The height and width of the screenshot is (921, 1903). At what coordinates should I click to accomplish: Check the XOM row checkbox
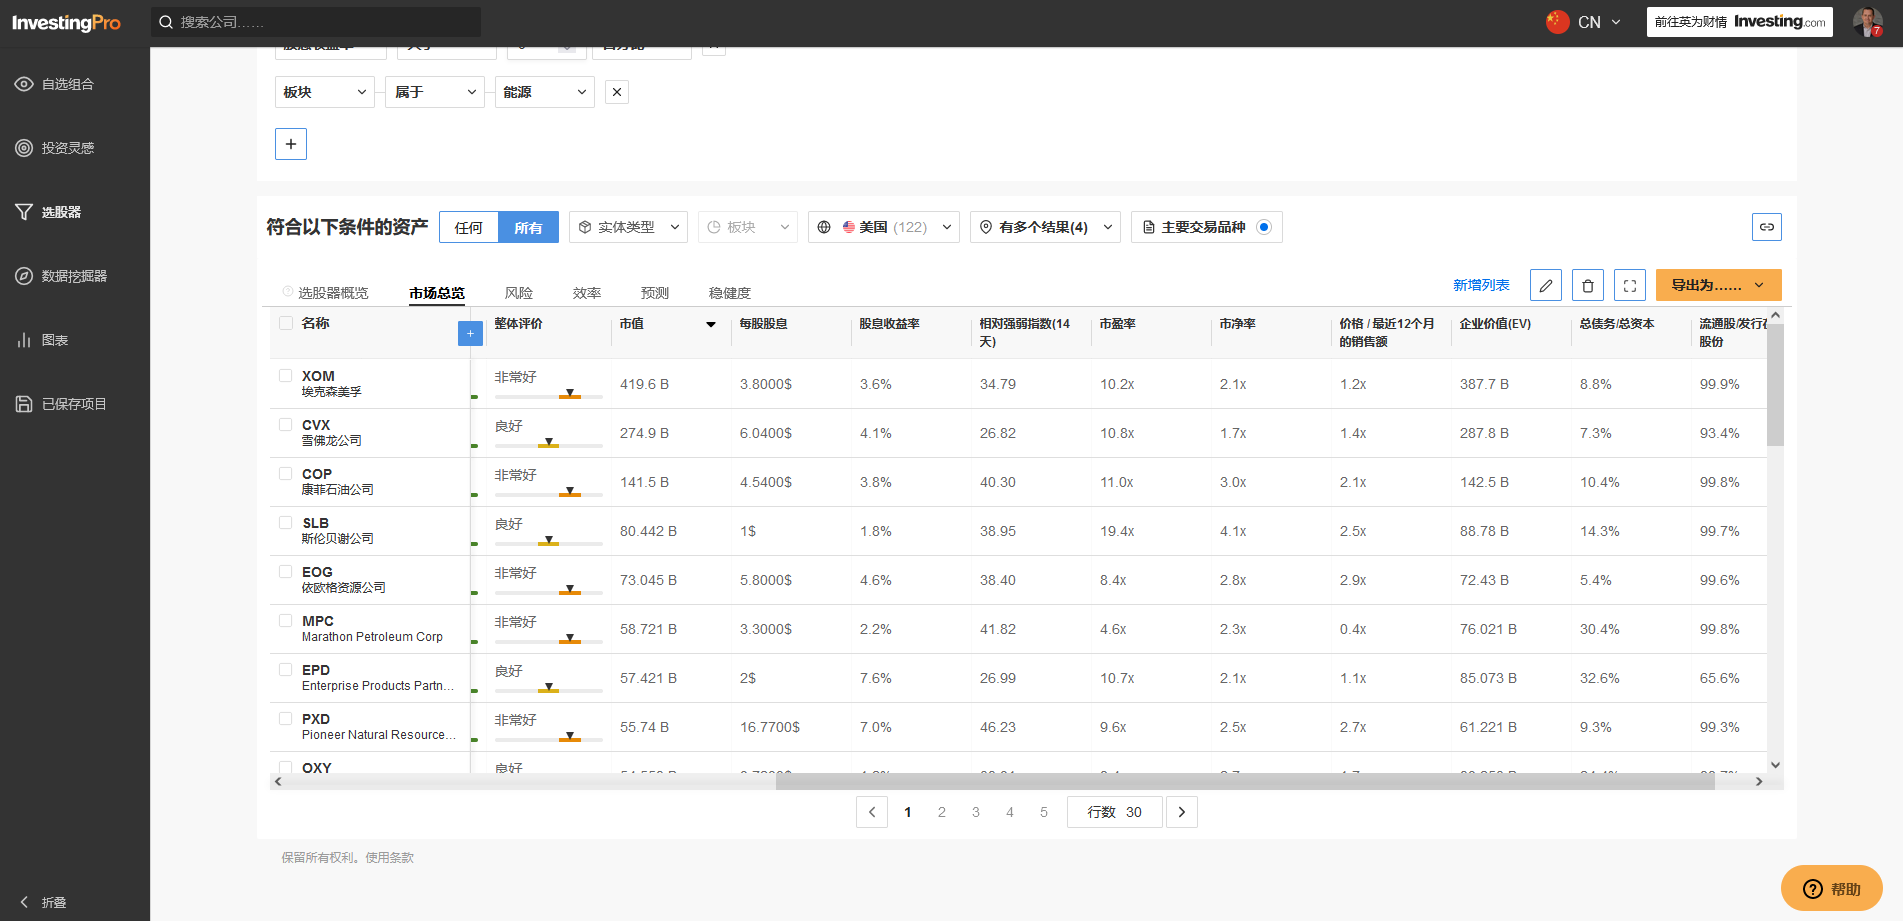[x=286, y=376]
